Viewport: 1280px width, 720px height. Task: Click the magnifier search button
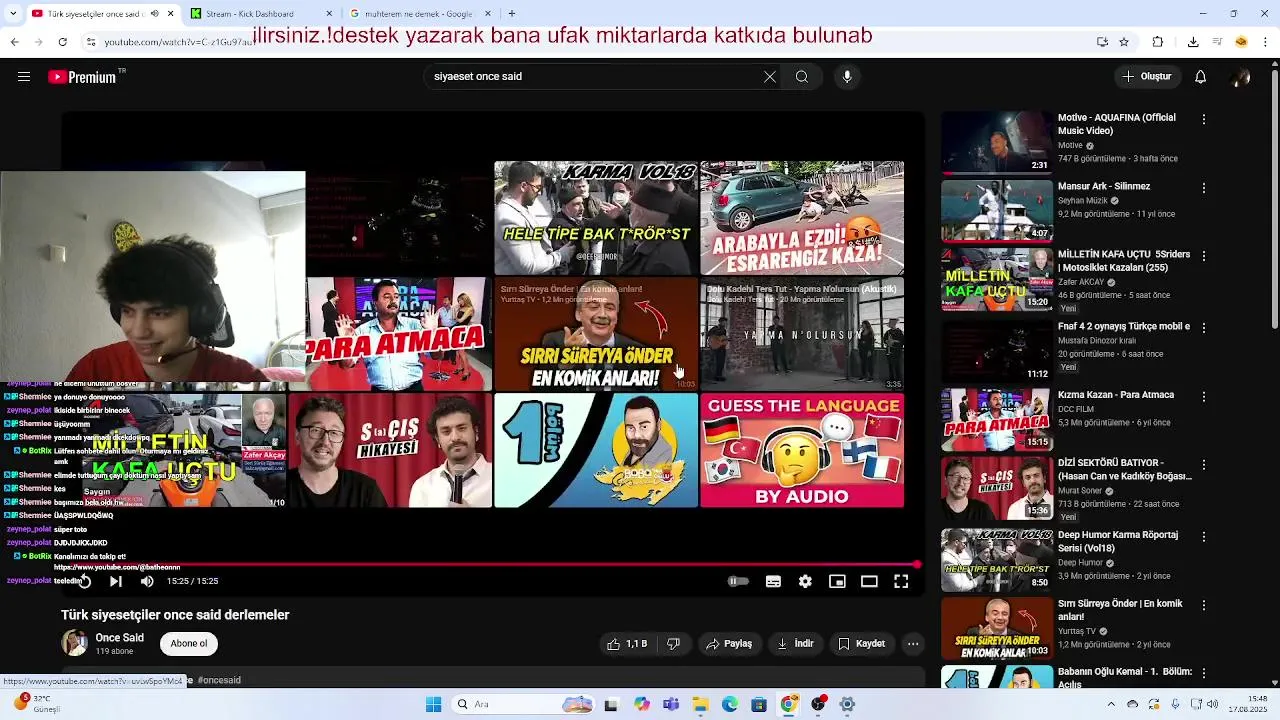(x=802, y=77)
